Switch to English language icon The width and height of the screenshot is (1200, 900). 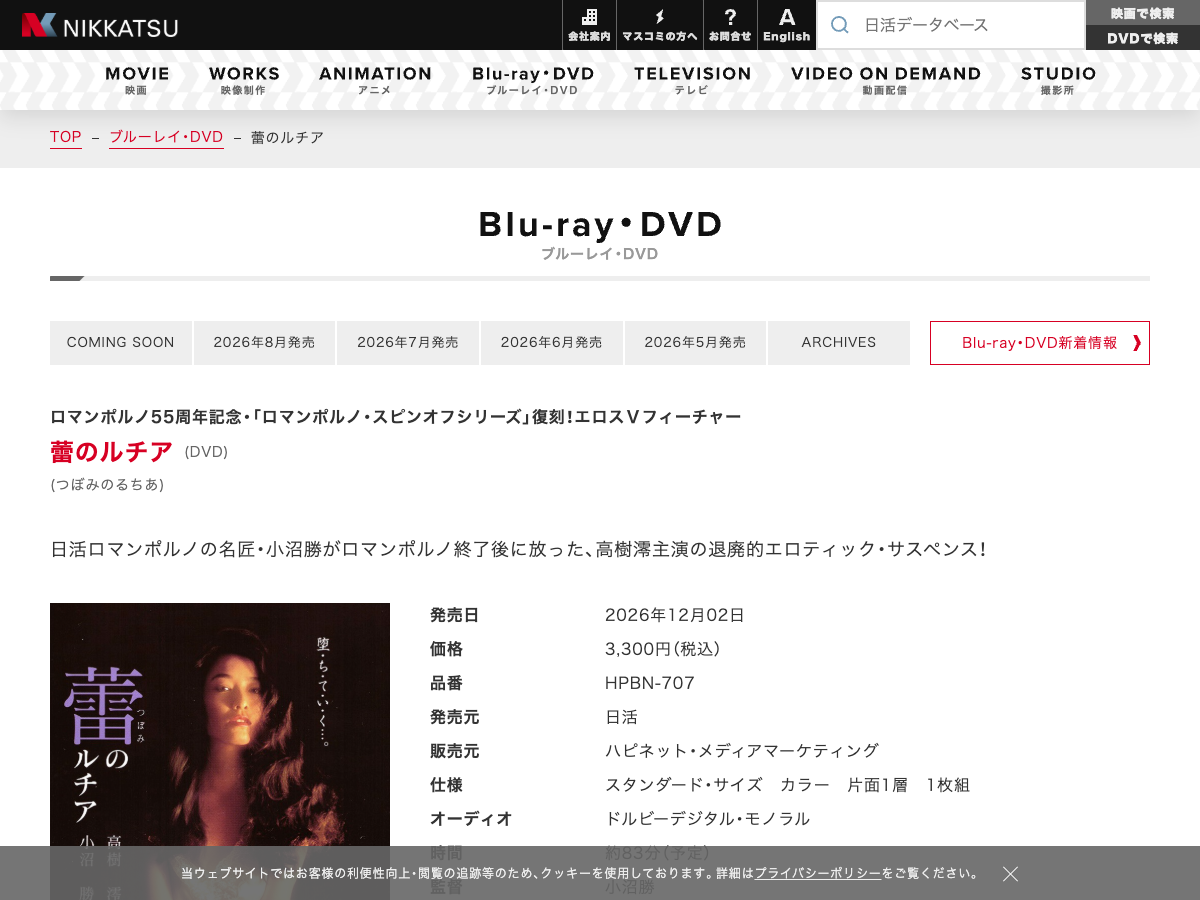coord(787,25)
